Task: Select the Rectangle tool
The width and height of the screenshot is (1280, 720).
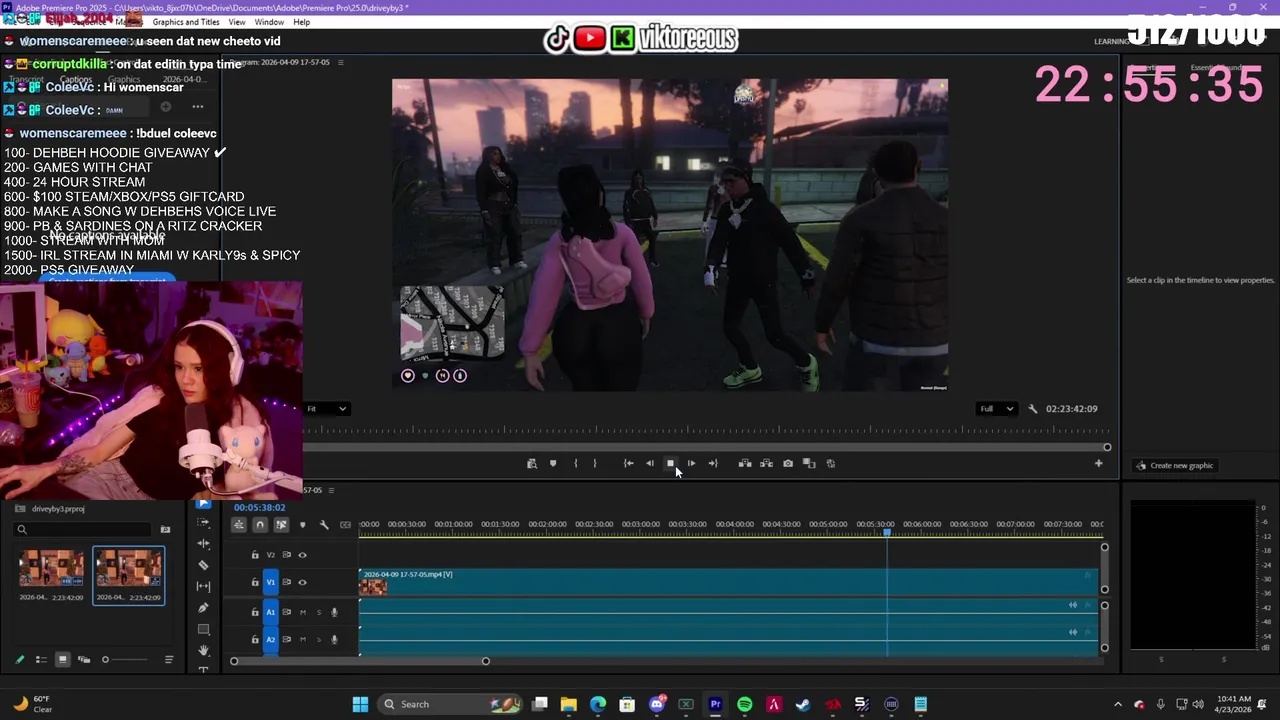Action: [204, 629]
